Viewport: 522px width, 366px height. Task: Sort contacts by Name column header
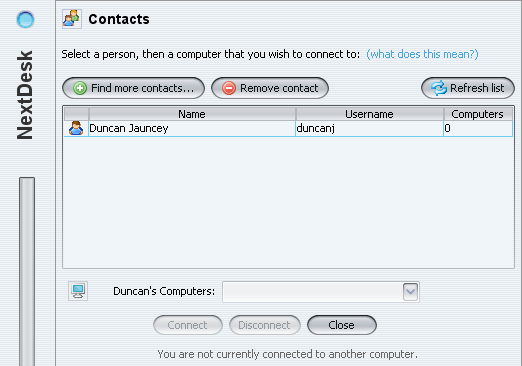192,114
